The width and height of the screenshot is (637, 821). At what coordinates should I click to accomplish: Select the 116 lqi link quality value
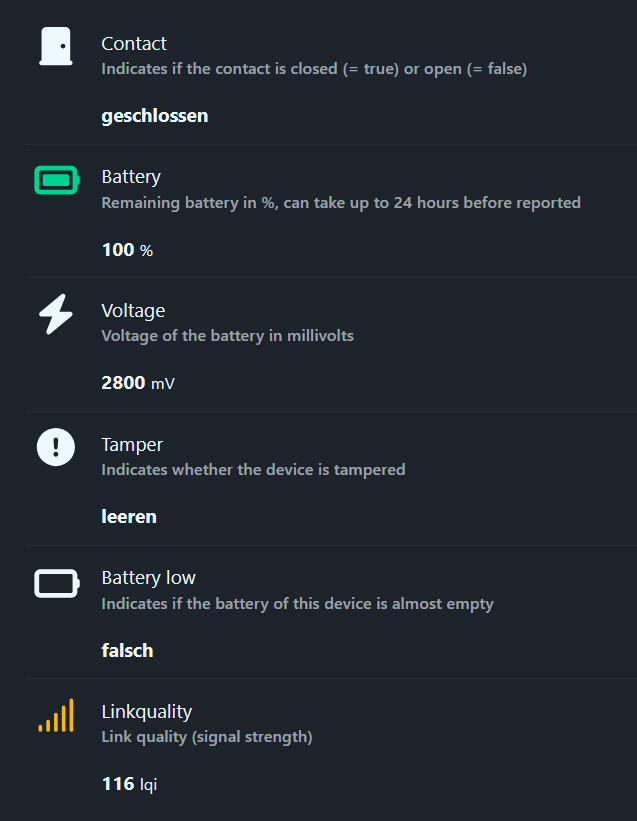(129, 783)
